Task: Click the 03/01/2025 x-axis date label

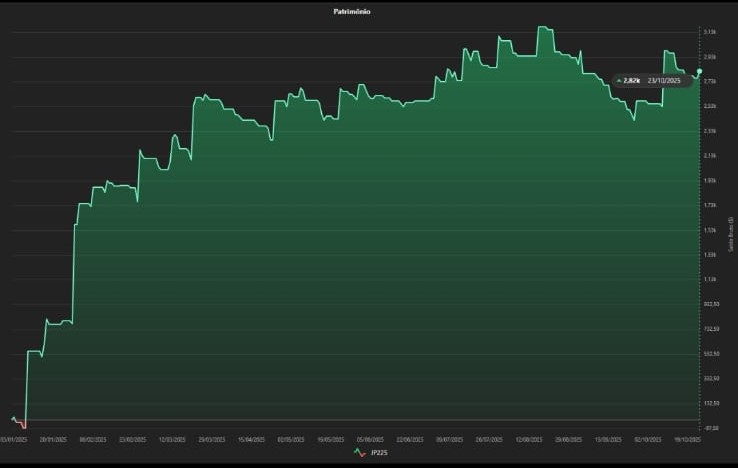Action: (12, 439)
